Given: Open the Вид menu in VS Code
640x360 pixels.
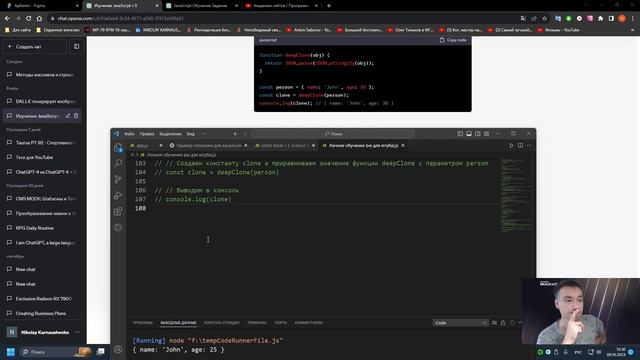Looking at the screenshot, I should click(x=191, y=133).
